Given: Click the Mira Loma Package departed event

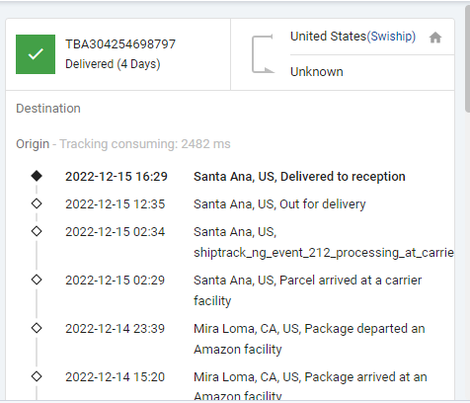Looking at the screenshot, I should click(x=309, y=339).
